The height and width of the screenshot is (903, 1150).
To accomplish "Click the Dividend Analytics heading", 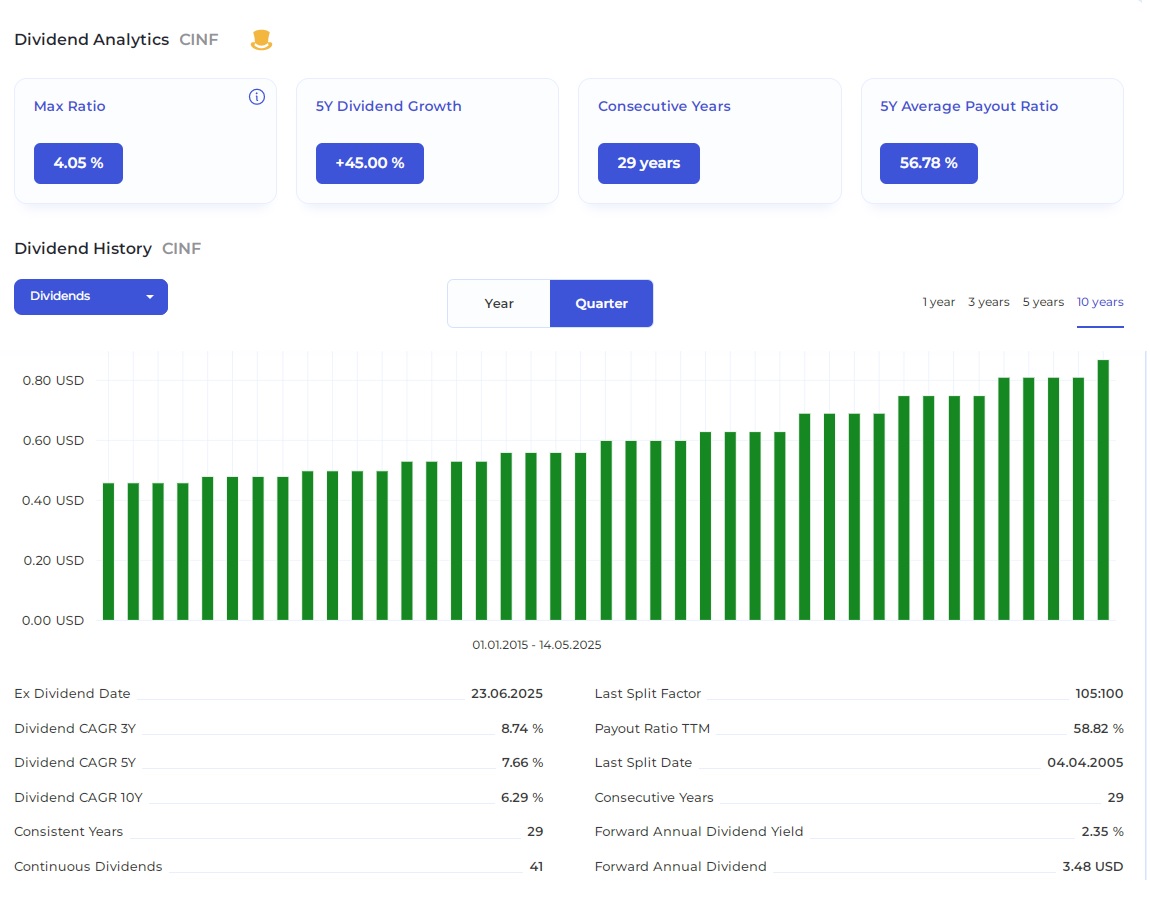I will (92, 40).
